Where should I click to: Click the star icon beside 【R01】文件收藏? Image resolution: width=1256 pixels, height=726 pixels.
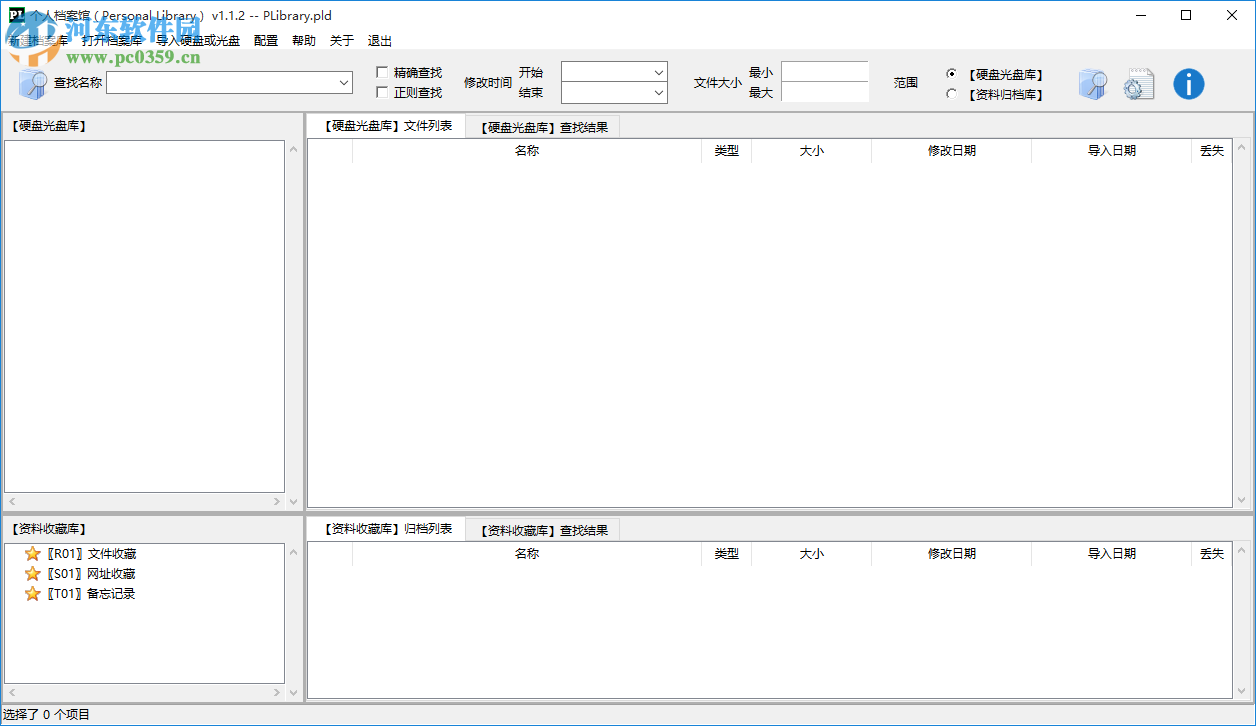33,553
